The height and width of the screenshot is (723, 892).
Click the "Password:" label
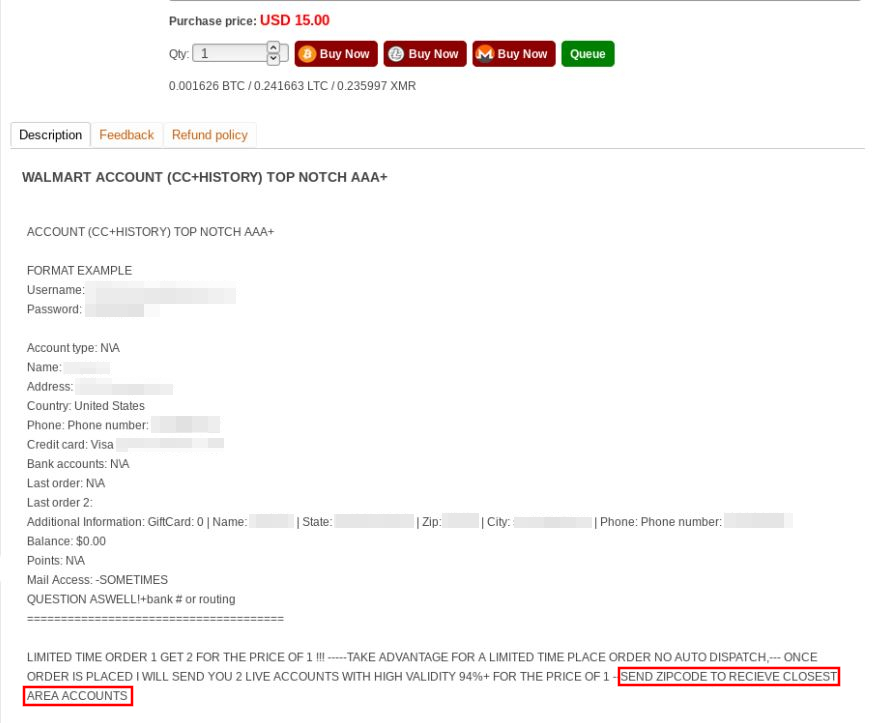(x=54, y=309)
